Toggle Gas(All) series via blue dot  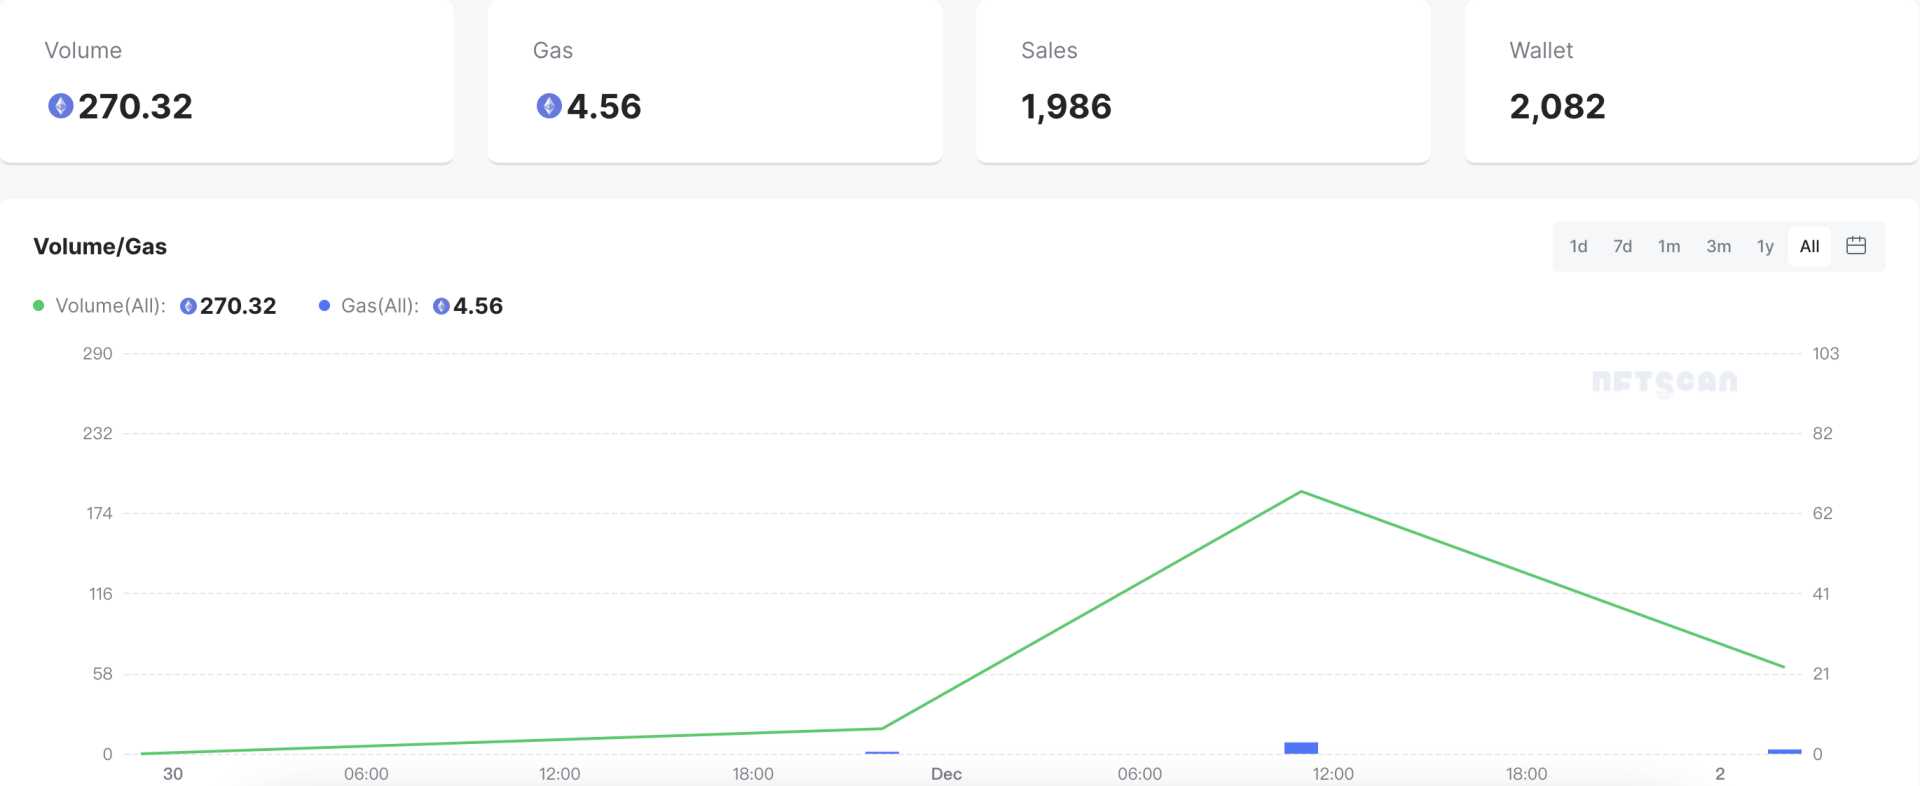tap(324, 306)
